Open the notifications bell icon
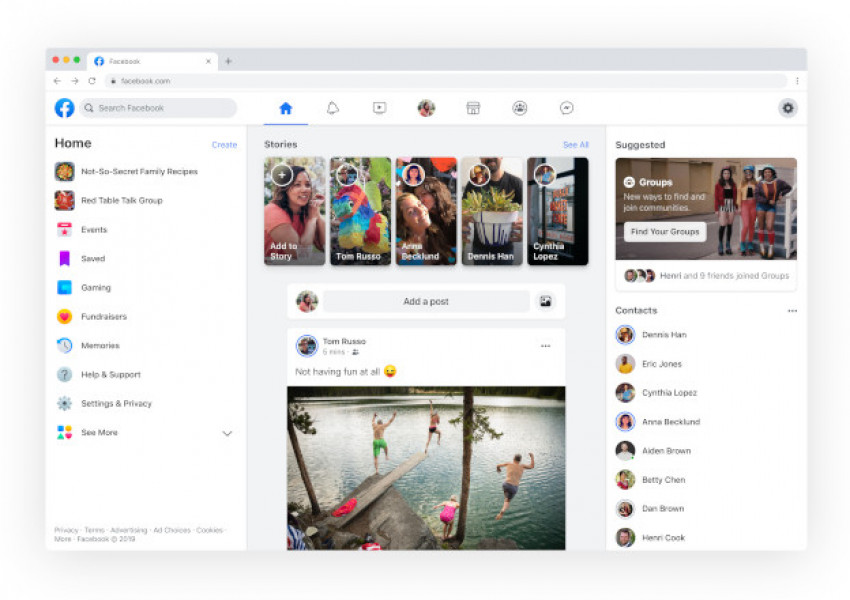Image resolution: width=850 pixels, height=600 pixels. point(333,108)
